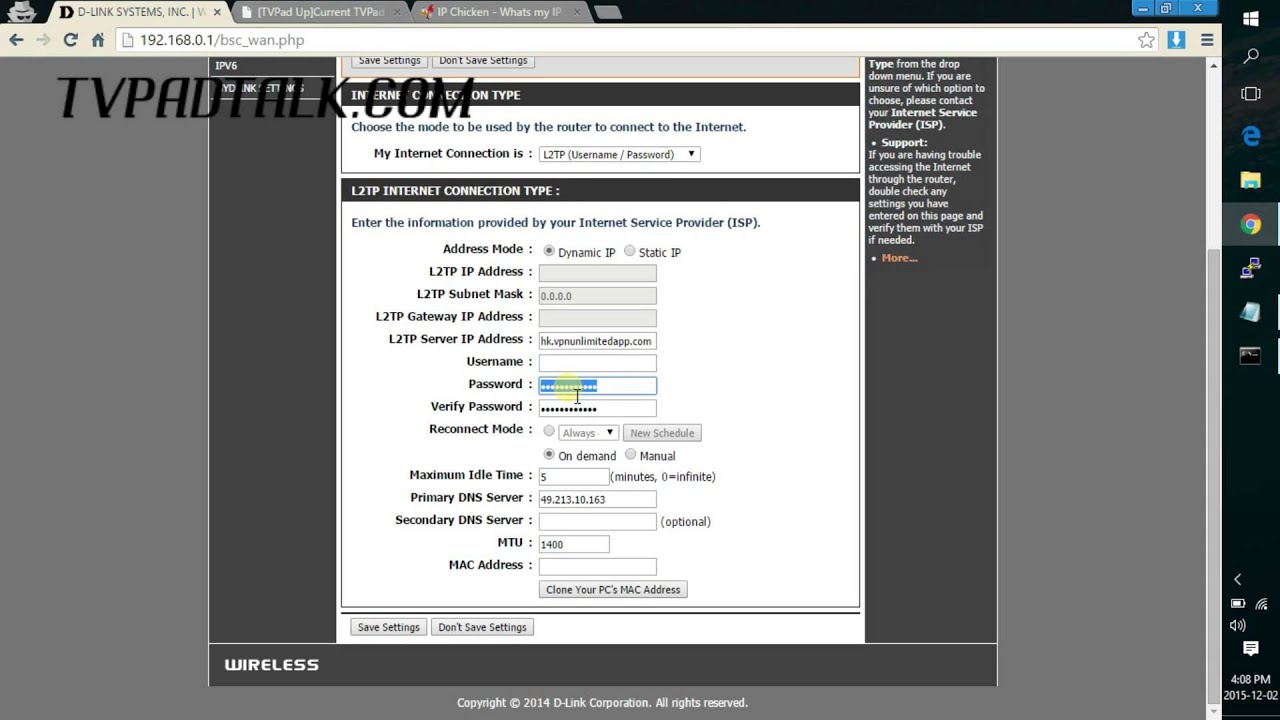1280x720 pixels.
Task: Open the download extension icon in toolbar
Action: point(1176,40)
